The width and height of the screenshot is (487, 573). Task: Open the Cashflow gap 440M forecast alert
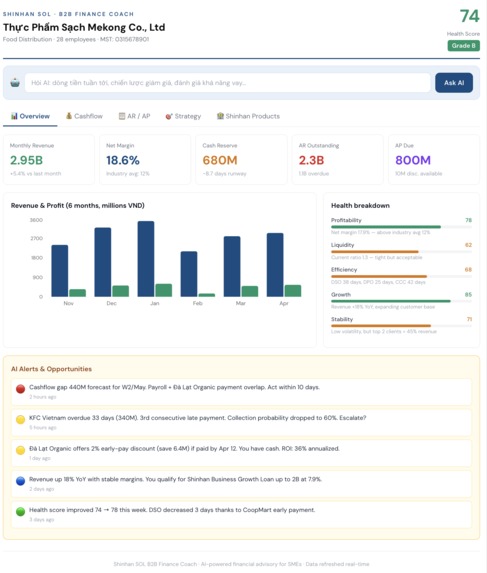241,392
